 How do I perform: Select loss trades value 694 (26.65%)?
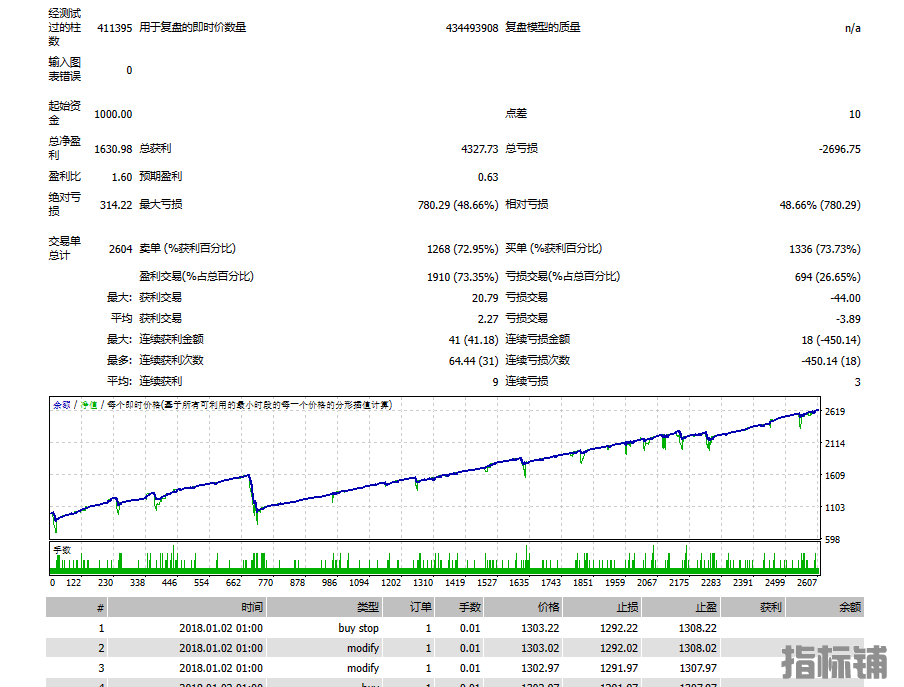click(x=827, y=277)
